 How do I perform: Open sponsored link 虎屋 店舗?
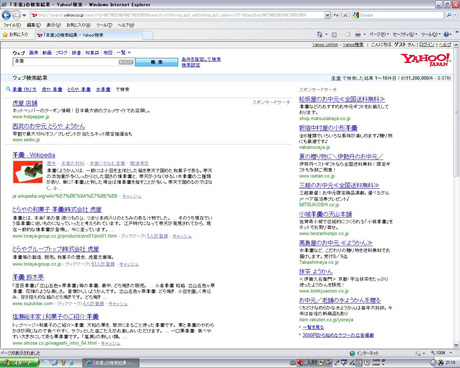point(25,103)
